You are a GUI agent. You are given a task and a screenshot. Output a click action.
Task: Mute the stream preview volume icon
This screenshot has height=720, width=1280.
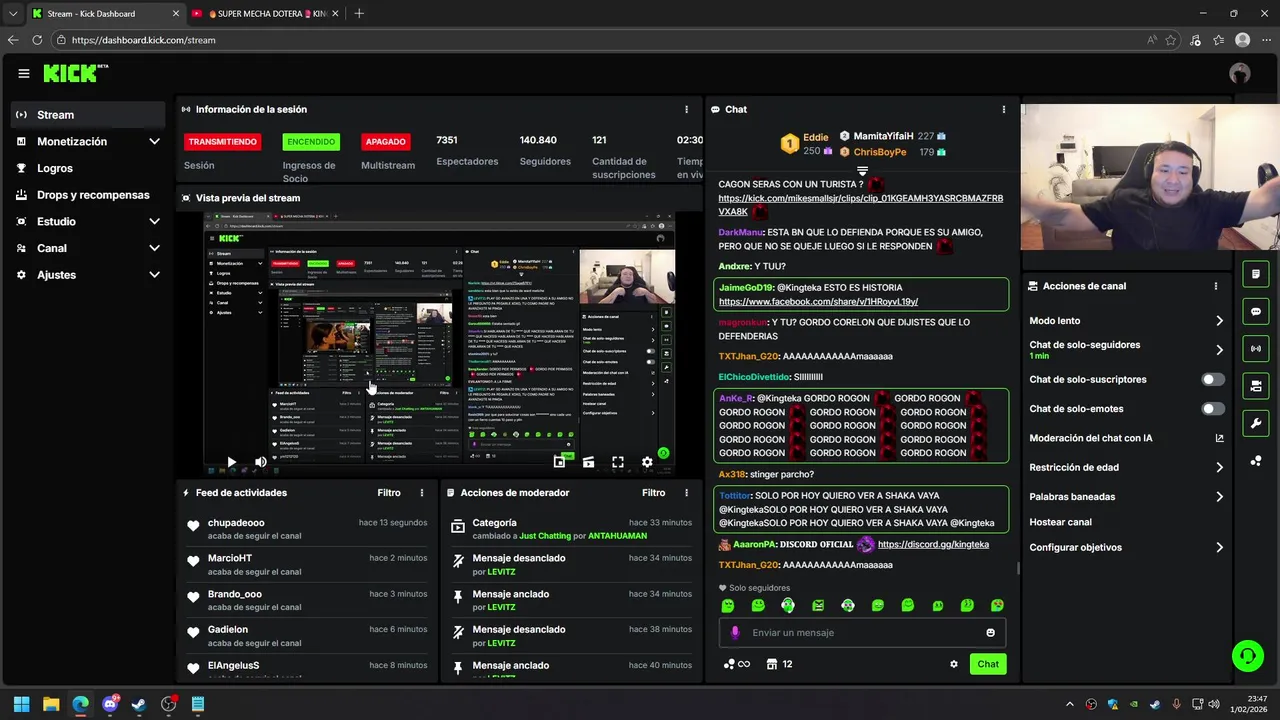260,462
